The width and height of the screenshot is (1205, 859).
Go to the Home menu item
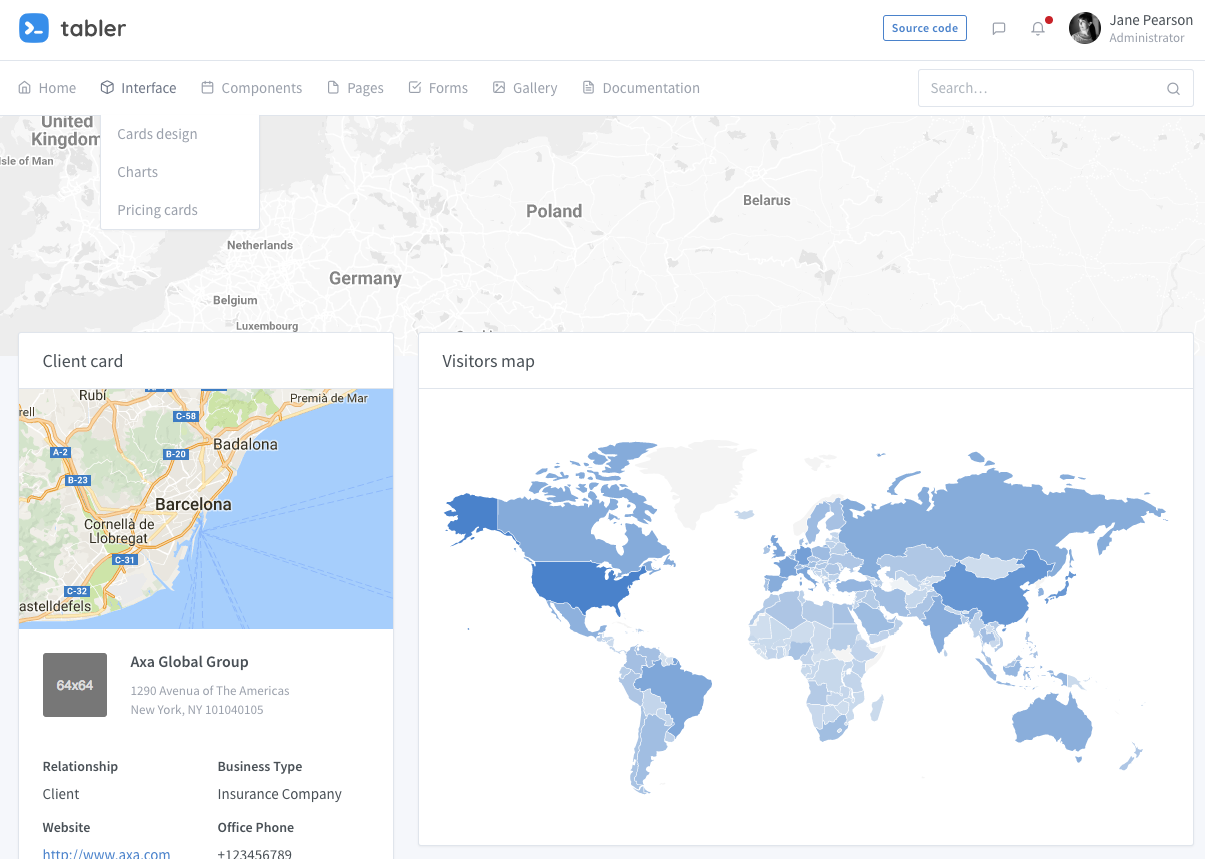pyautogui.click(x=47, y=88)
